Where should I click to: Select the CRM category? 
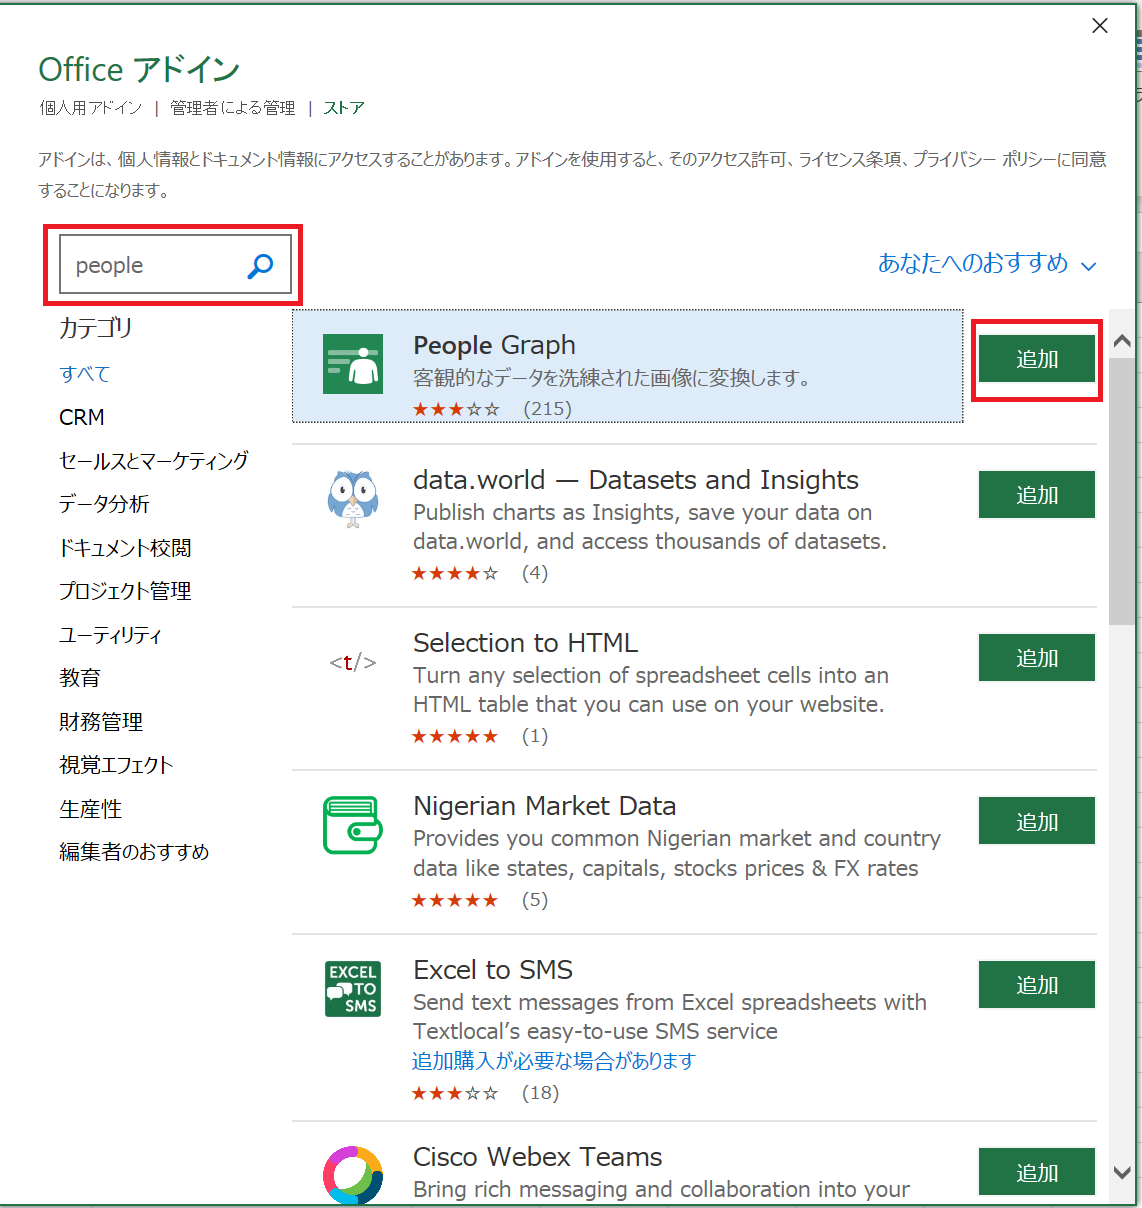[82, 417]
